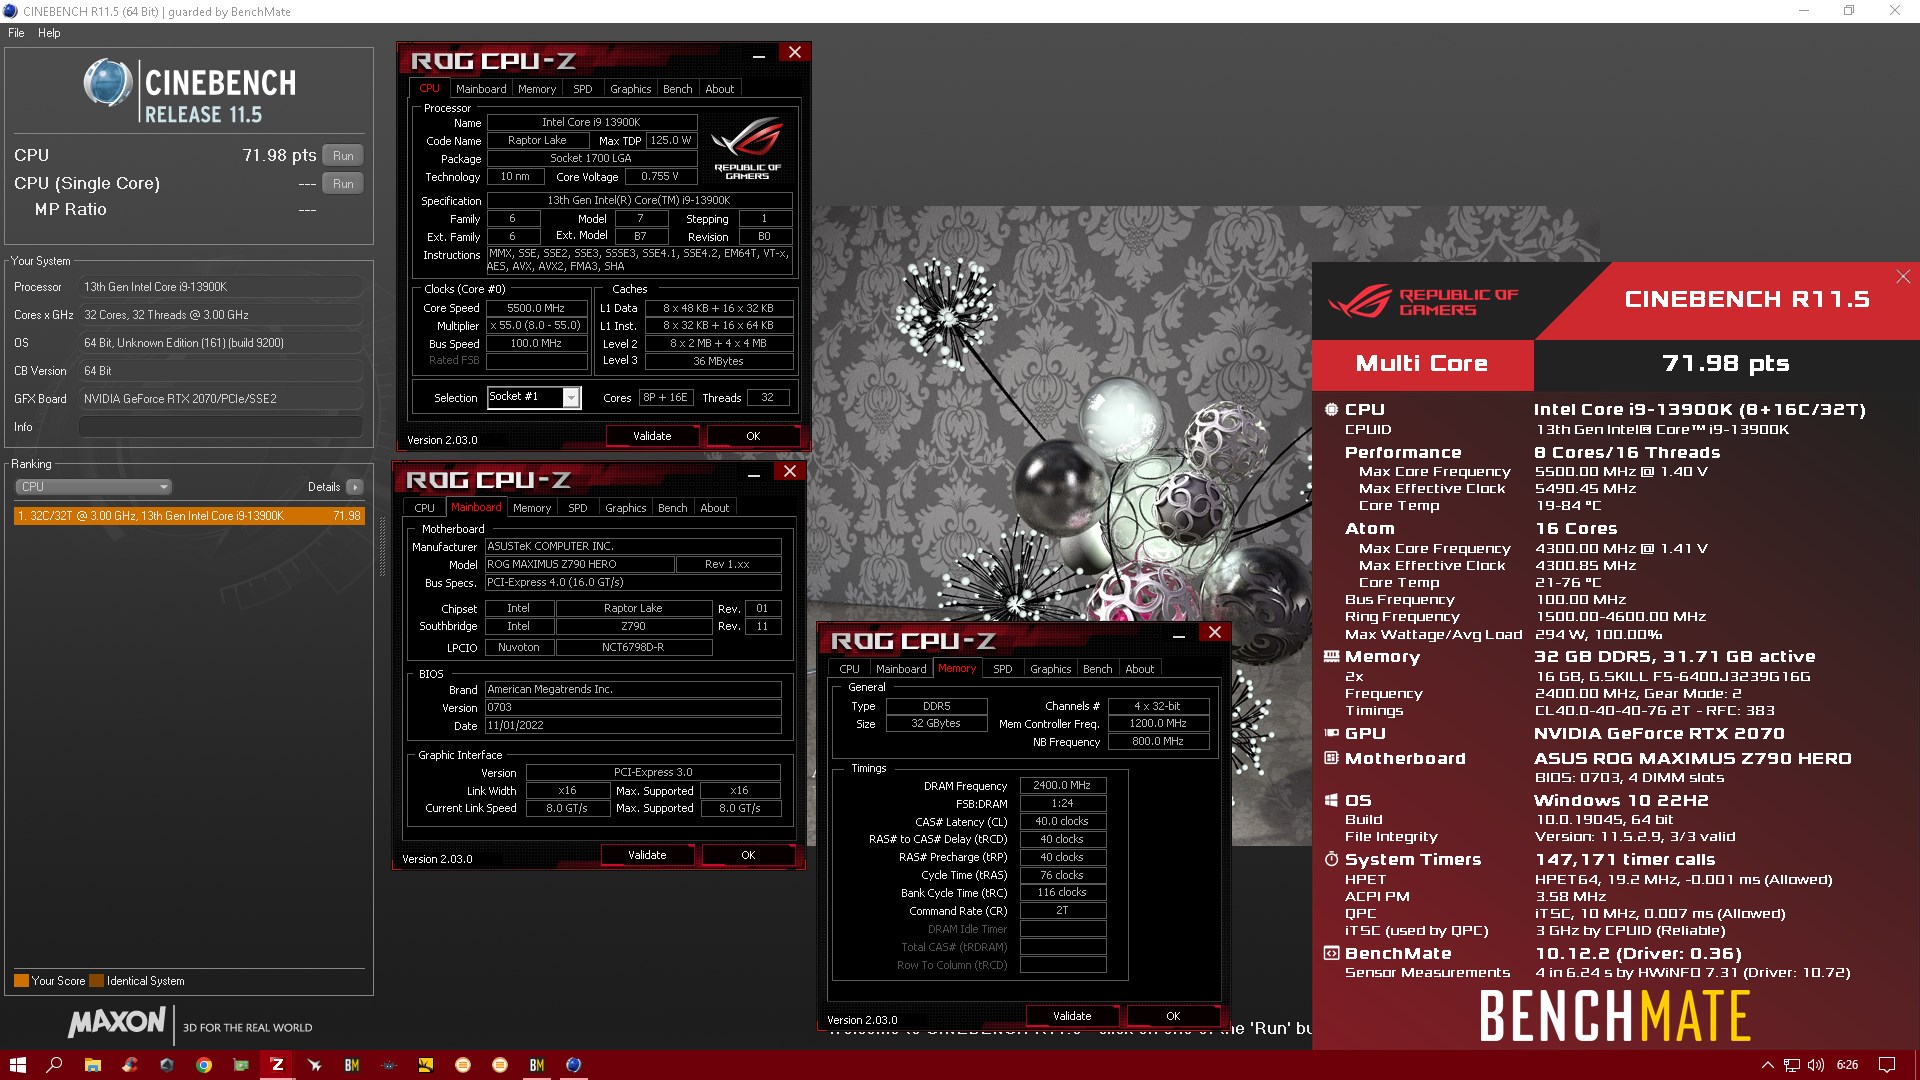Open taskbar Search magnifier
This screenshot has height=1080, width=1920.
click(x=54, y=1065)
